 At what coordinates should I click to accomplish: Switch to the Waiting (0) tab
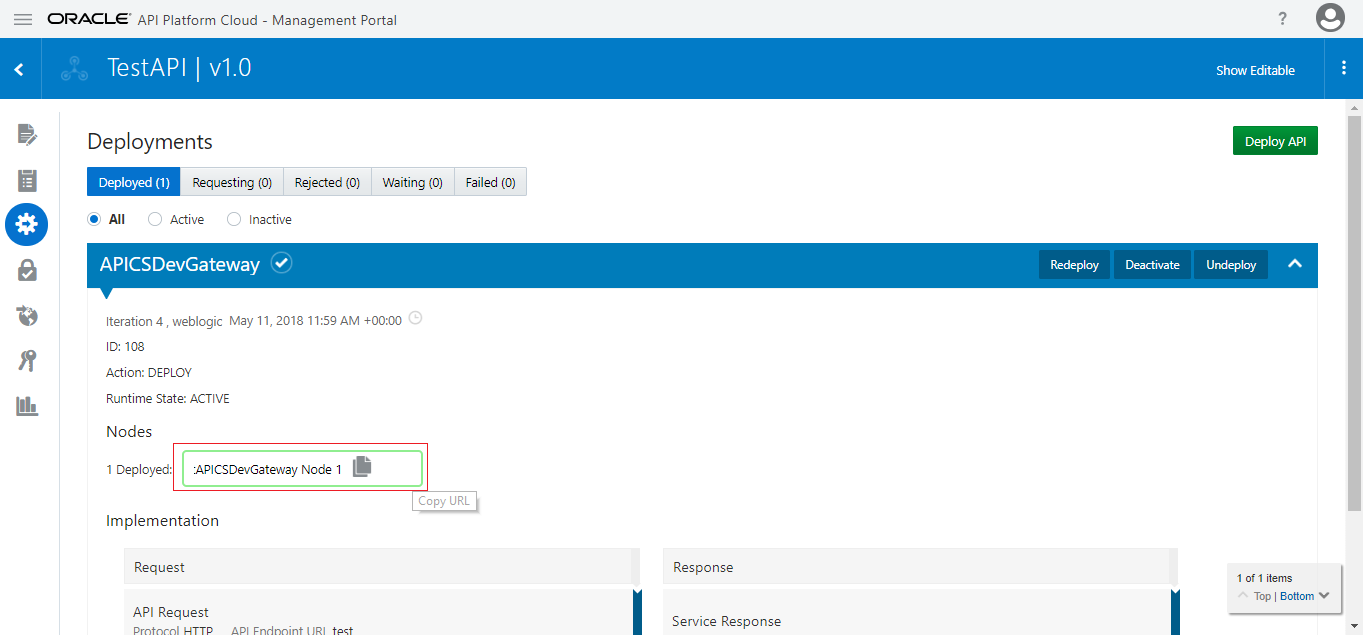coord(412,182)
